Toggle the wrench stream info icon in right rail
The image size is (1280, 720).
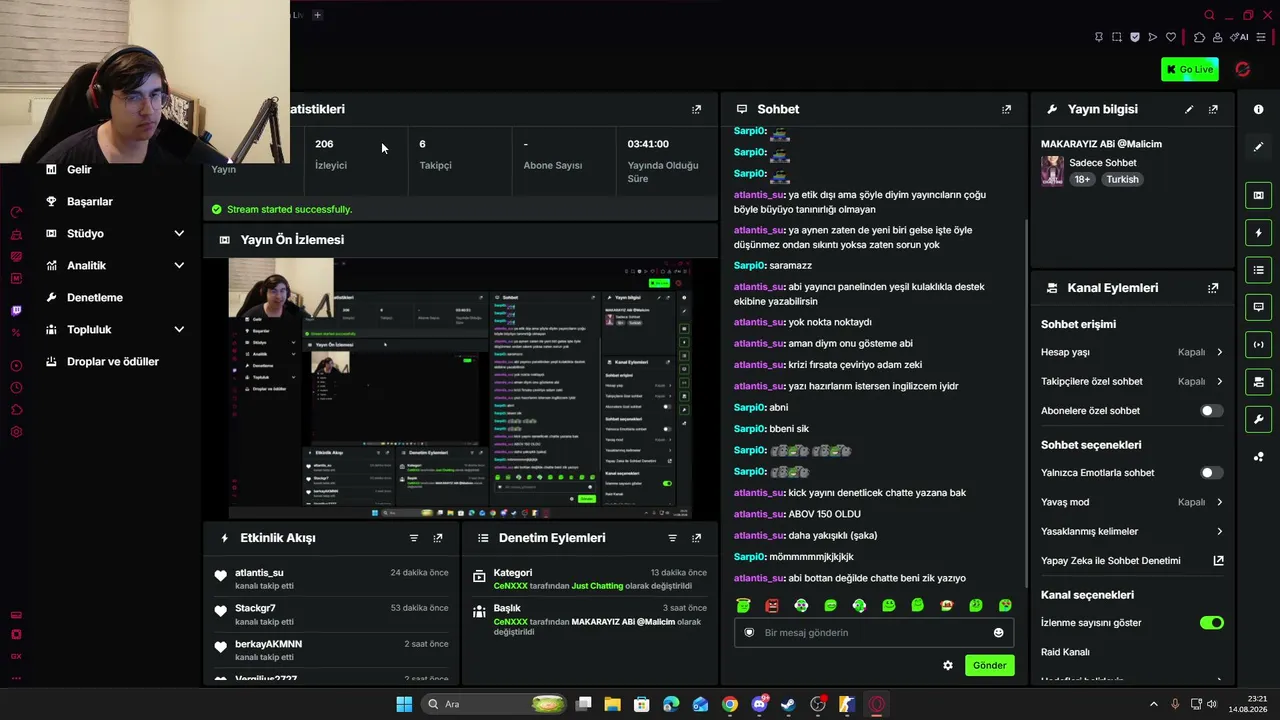1258,419
